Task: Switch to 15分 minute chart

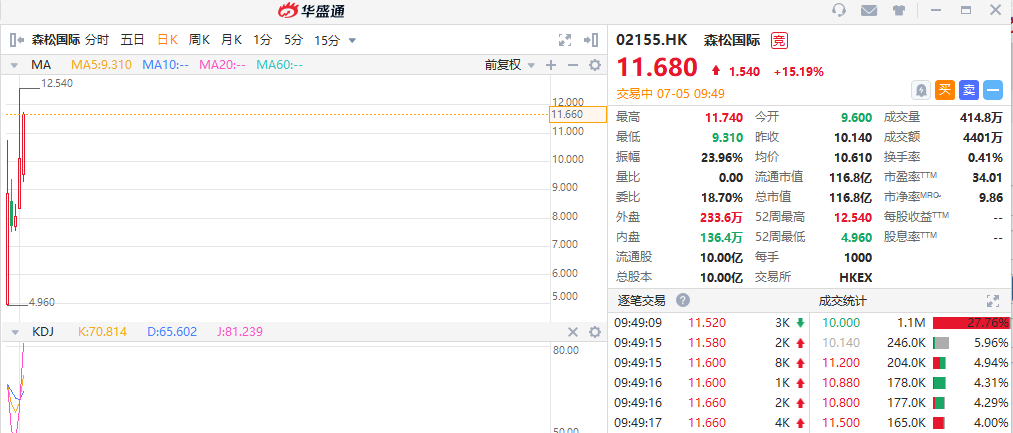Action: pos(327,40)
